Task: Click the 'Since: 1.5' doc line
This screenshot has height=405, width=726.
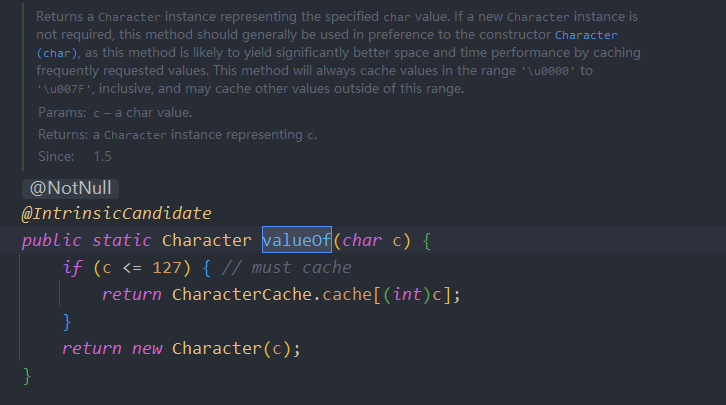Action: click(x=75, y=156)
